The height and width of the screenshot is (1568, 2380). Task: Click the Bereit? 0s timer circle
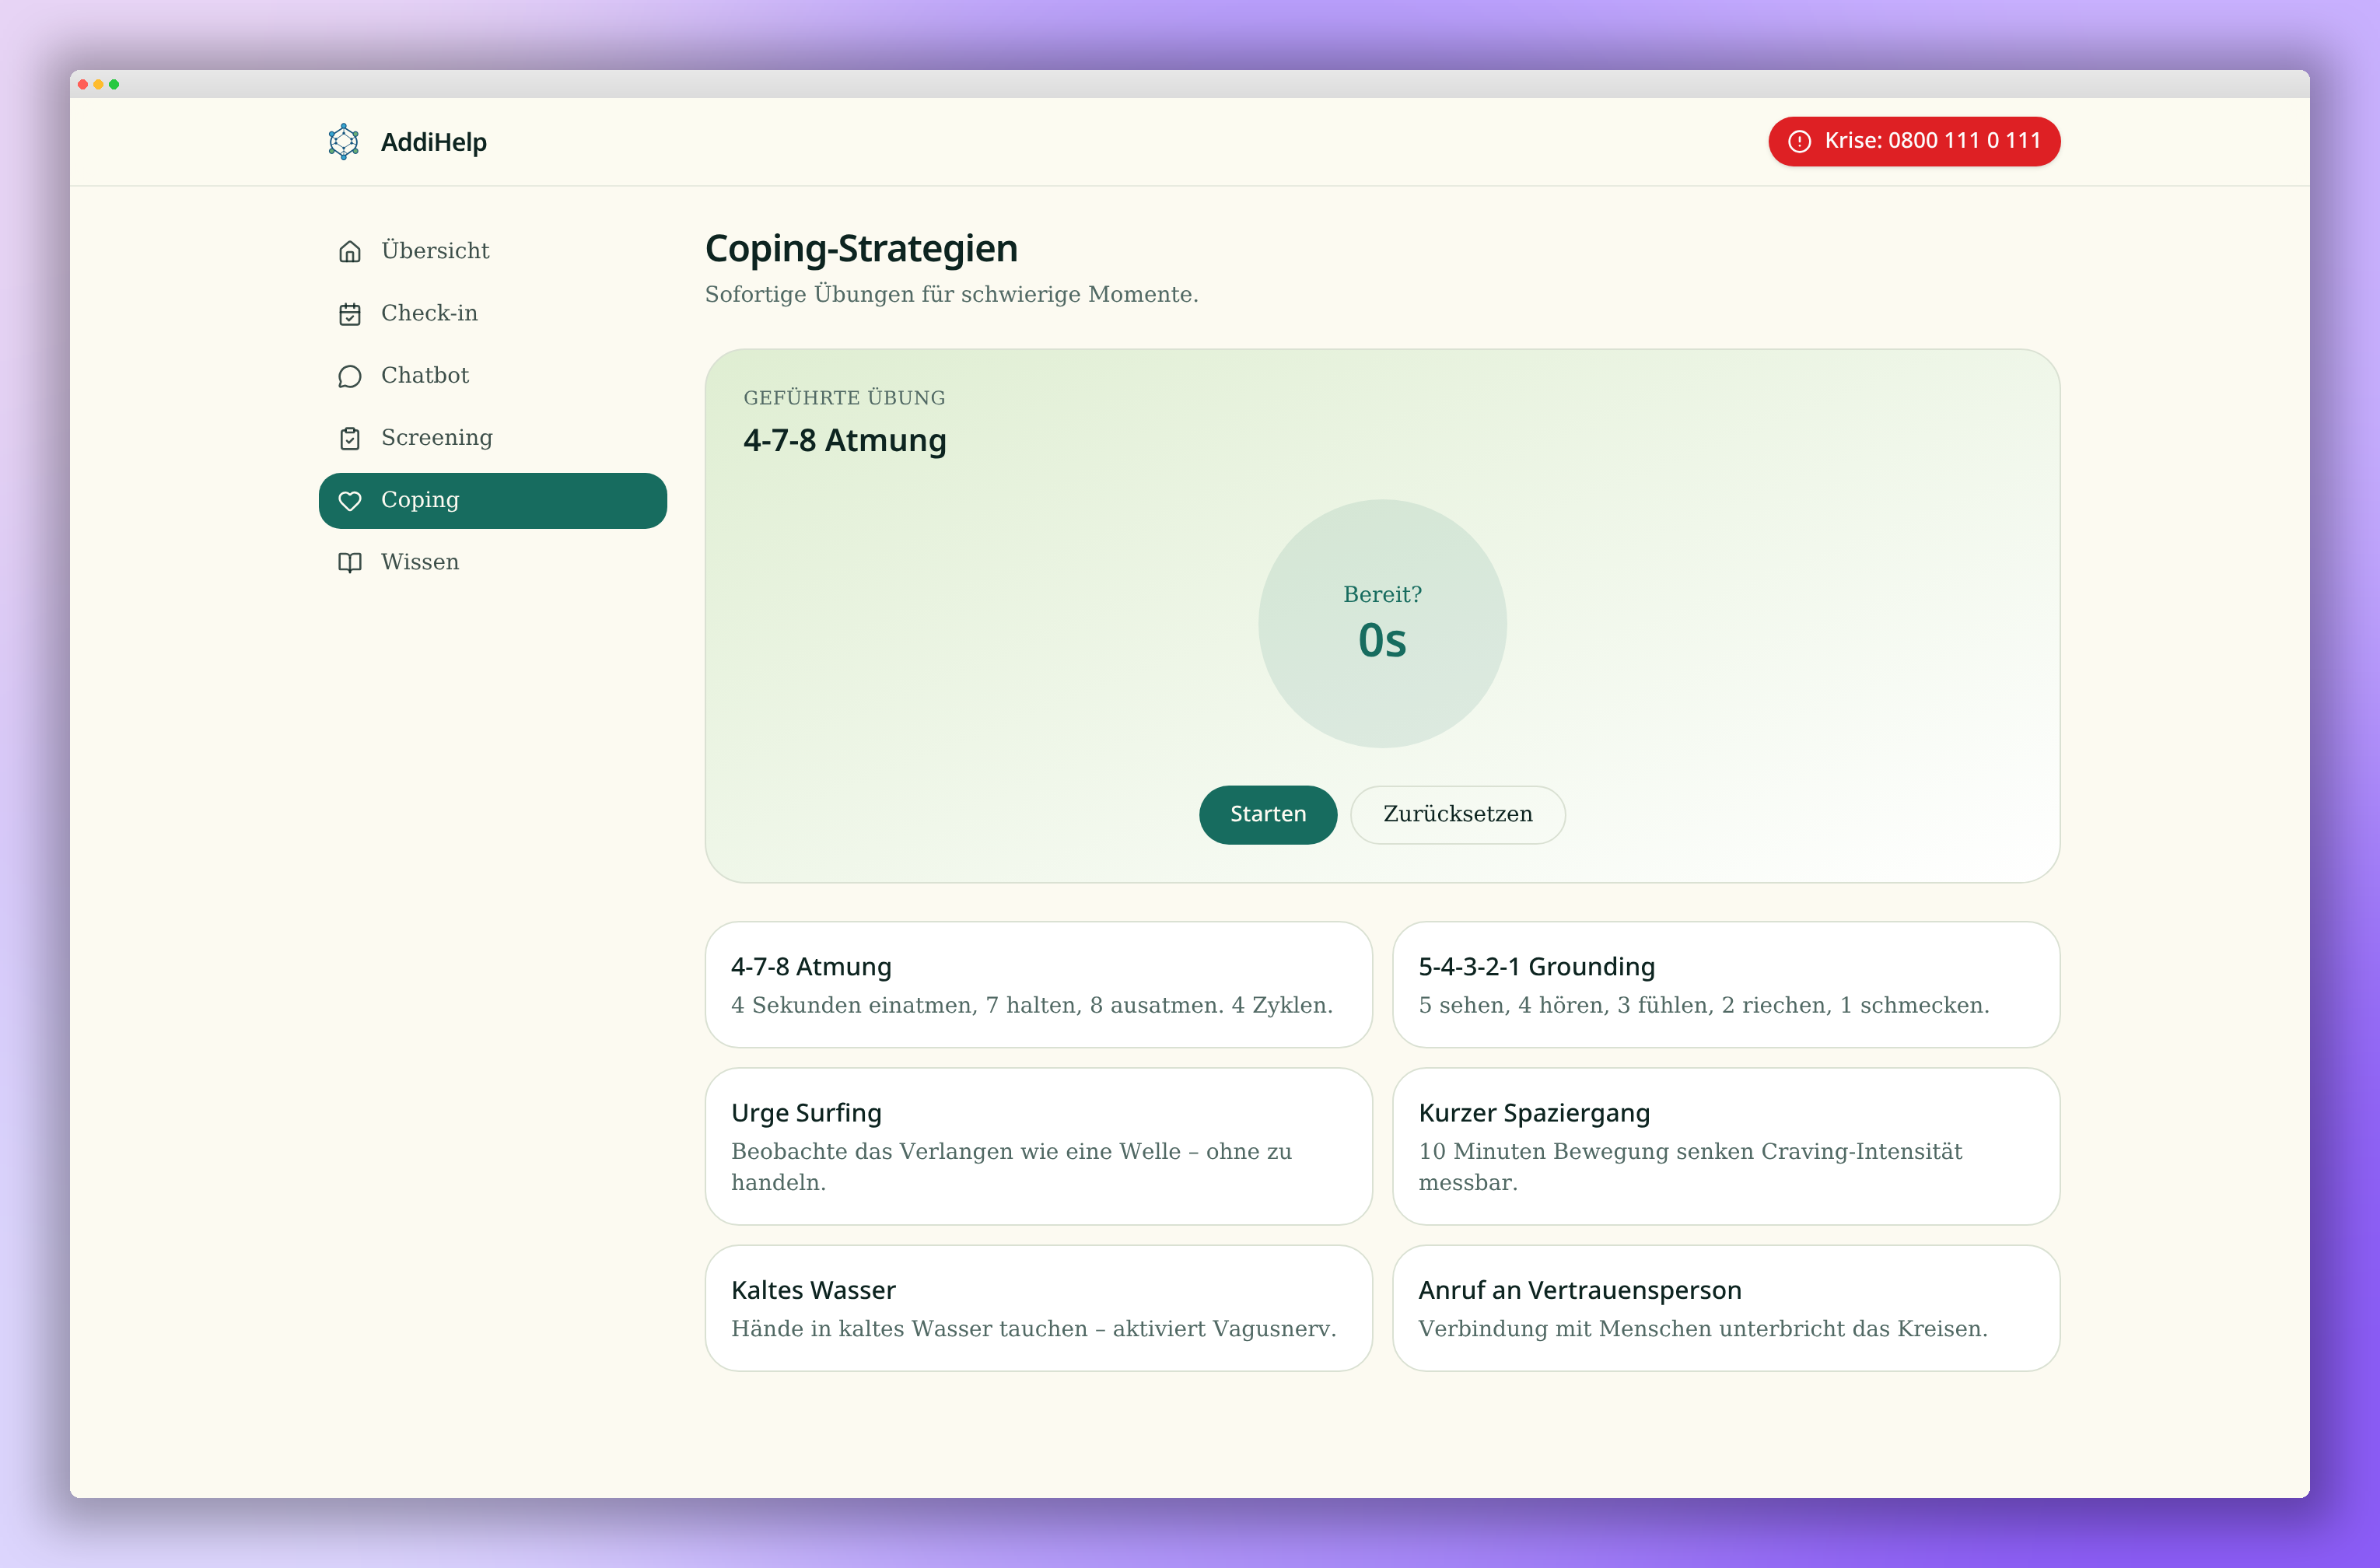(1382, 623)
